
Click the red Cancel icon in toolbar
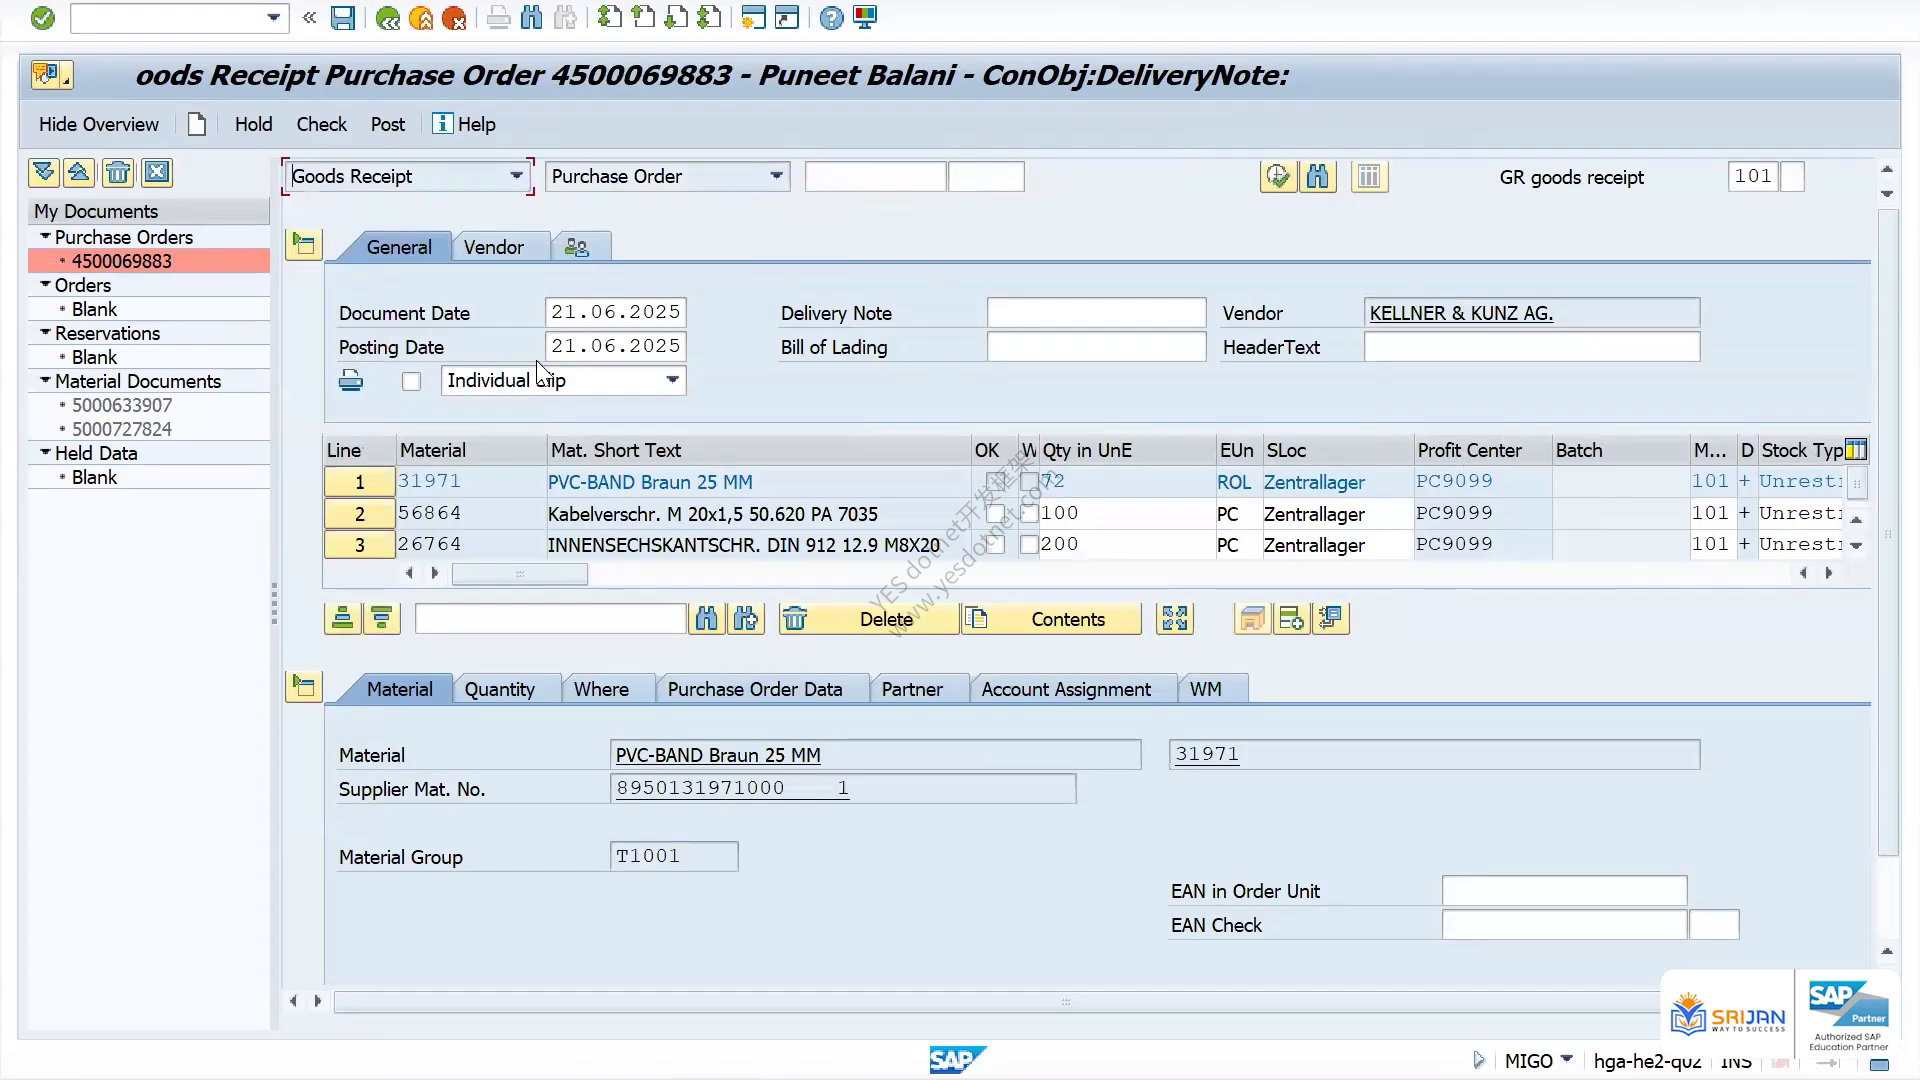(454, 18)
